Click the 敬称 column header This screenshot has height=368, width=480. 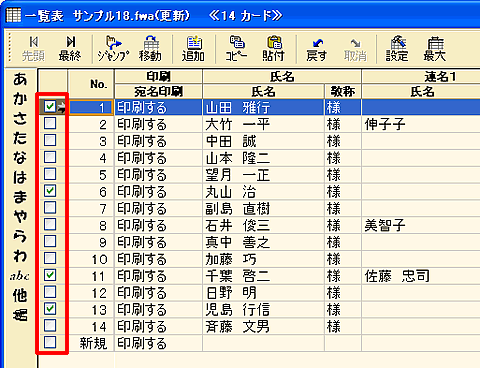pyautogui.click(x=343, y=91)
